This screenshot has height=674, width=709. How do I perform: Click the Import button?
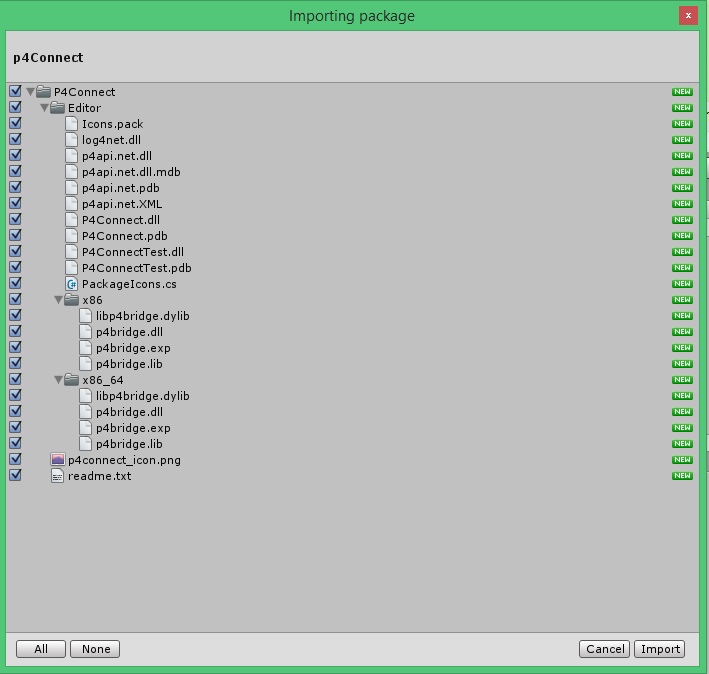point(660,649)
